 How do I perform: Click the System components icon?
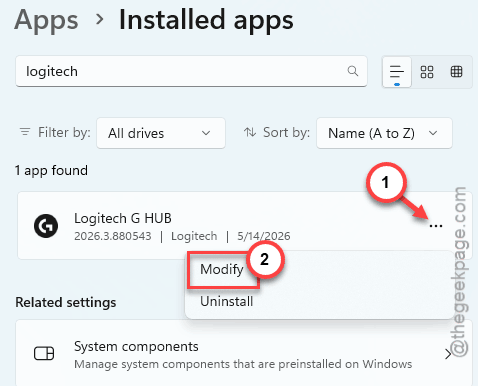tap(44, 353)
